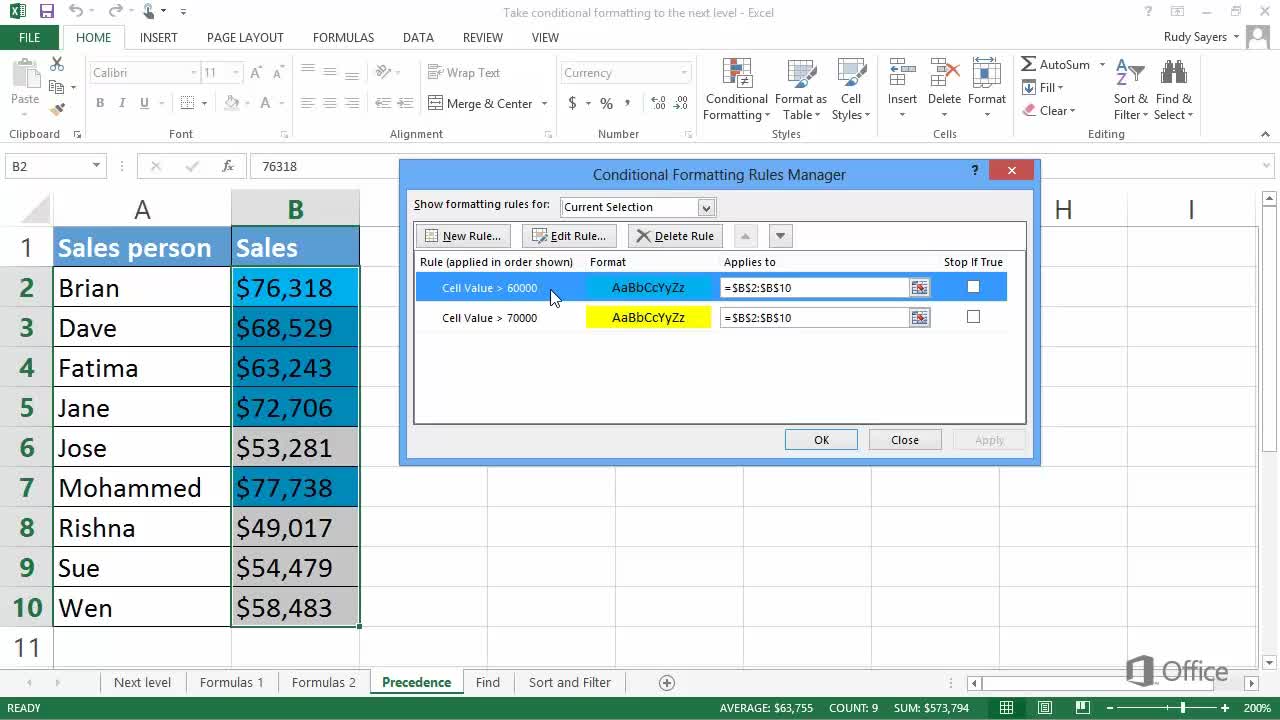Expand the Name Box dropdown arrow
The image size is (1280, 720).
96,166
